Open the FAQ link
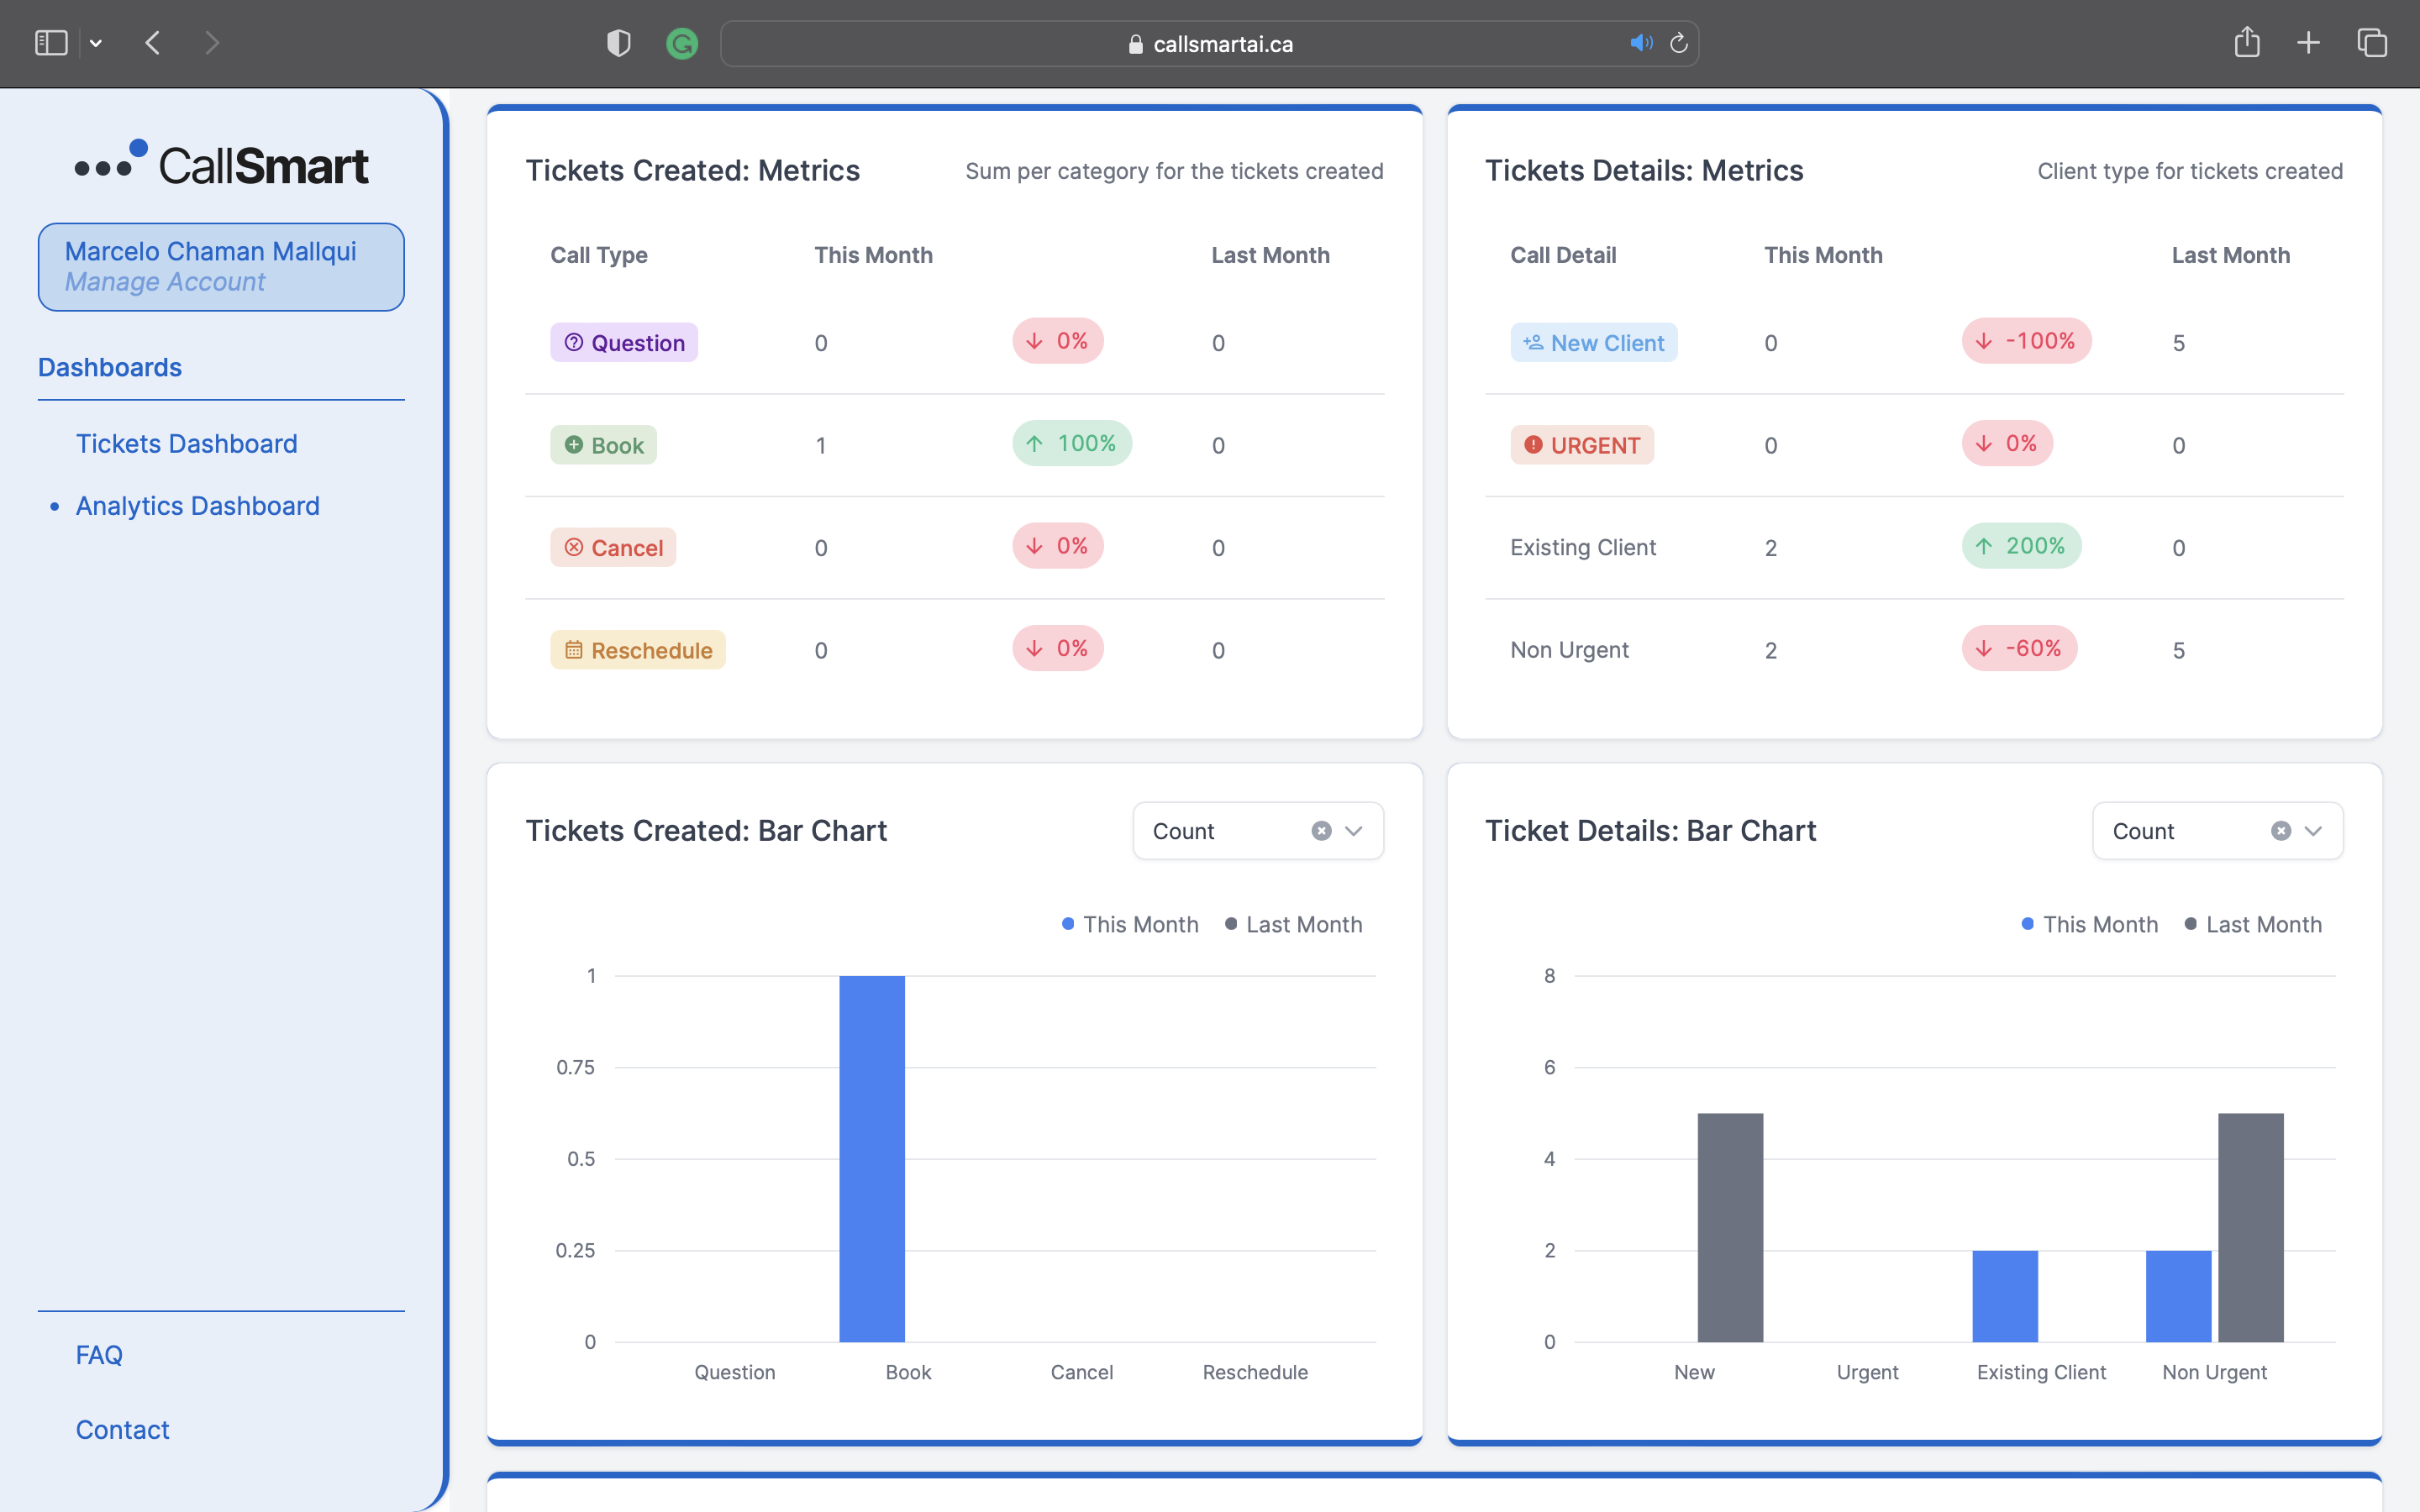The image size is (2420, 1512). (x=99, y=1355)
